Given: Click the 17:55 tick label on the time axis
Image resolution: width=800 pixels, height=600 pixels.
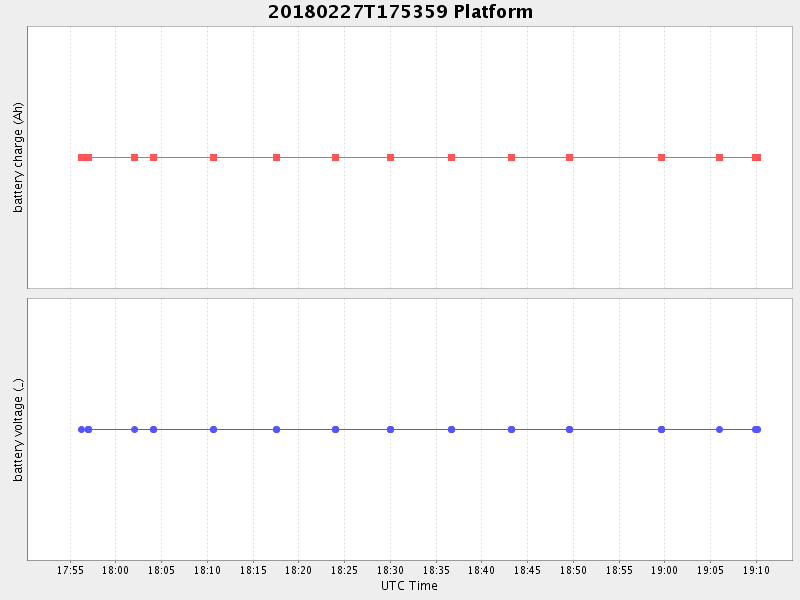Looking at the screenshot, I should tap(70, 570).
